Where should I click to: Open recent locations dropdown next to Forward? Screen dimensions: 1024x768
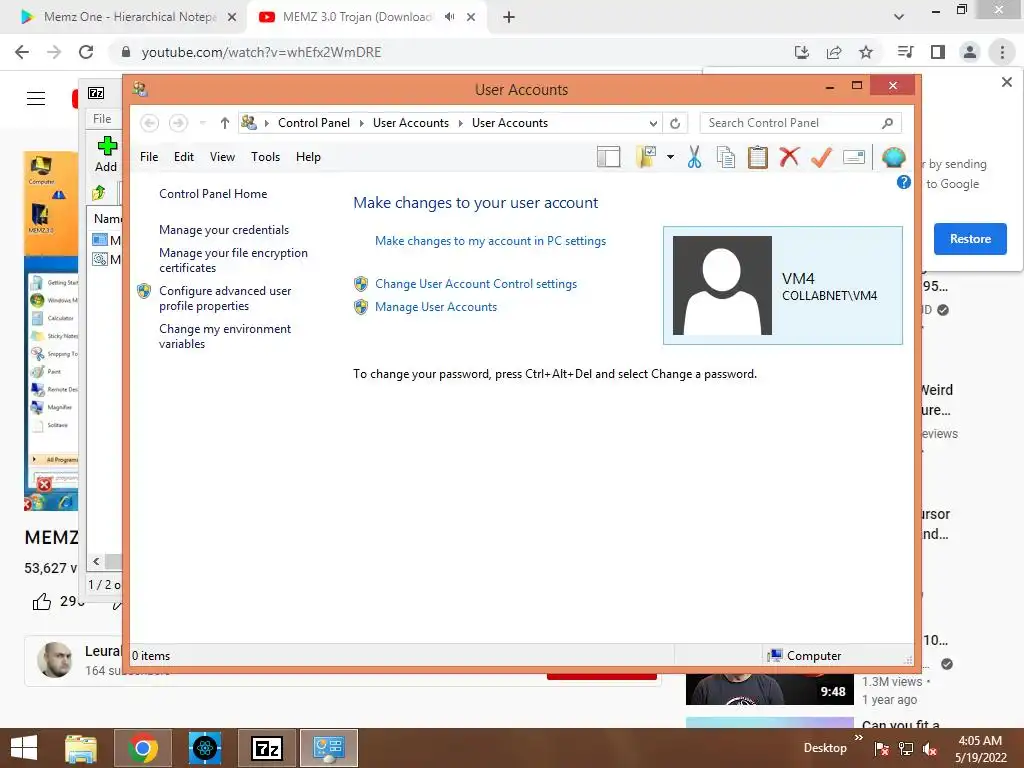point(202,123)
